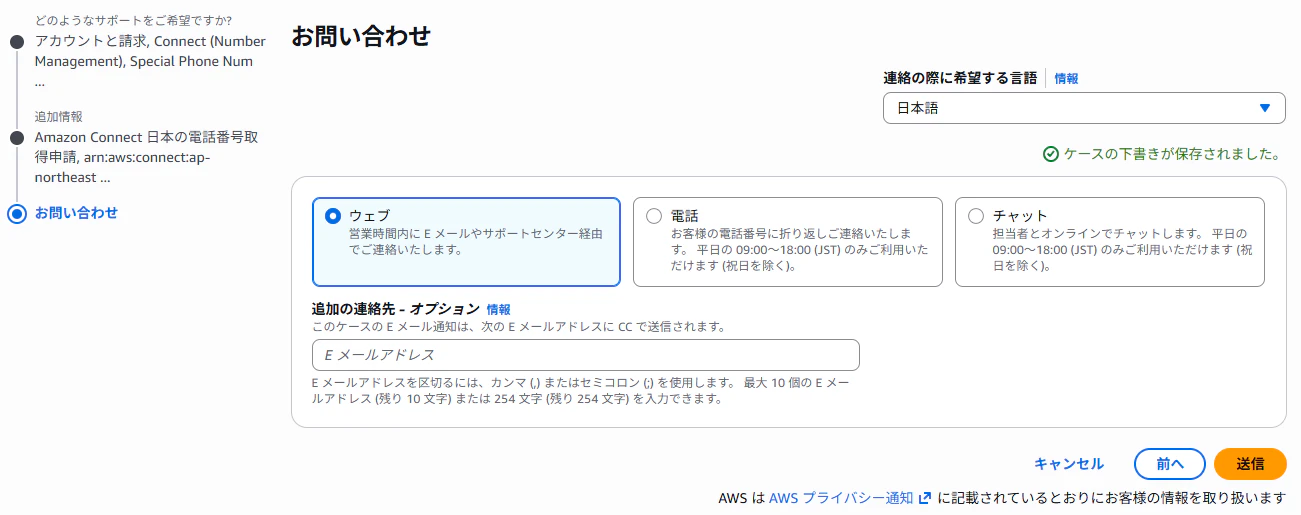The width and height of the screenshot is (1301, 515).
Task: Focus the E メールアドレス input field
Action: 586,355
